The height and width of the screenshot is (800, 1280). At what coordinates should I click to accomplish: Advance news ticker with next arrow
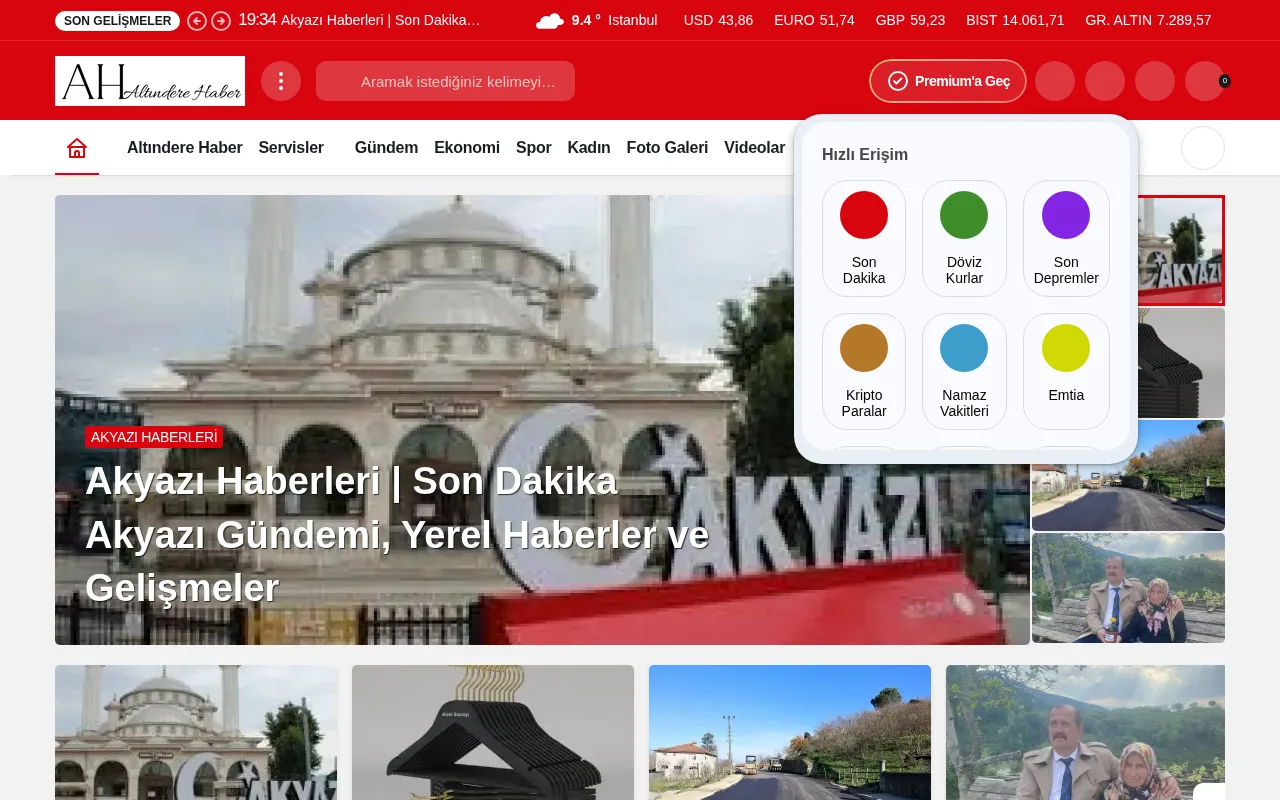point(220,20)
